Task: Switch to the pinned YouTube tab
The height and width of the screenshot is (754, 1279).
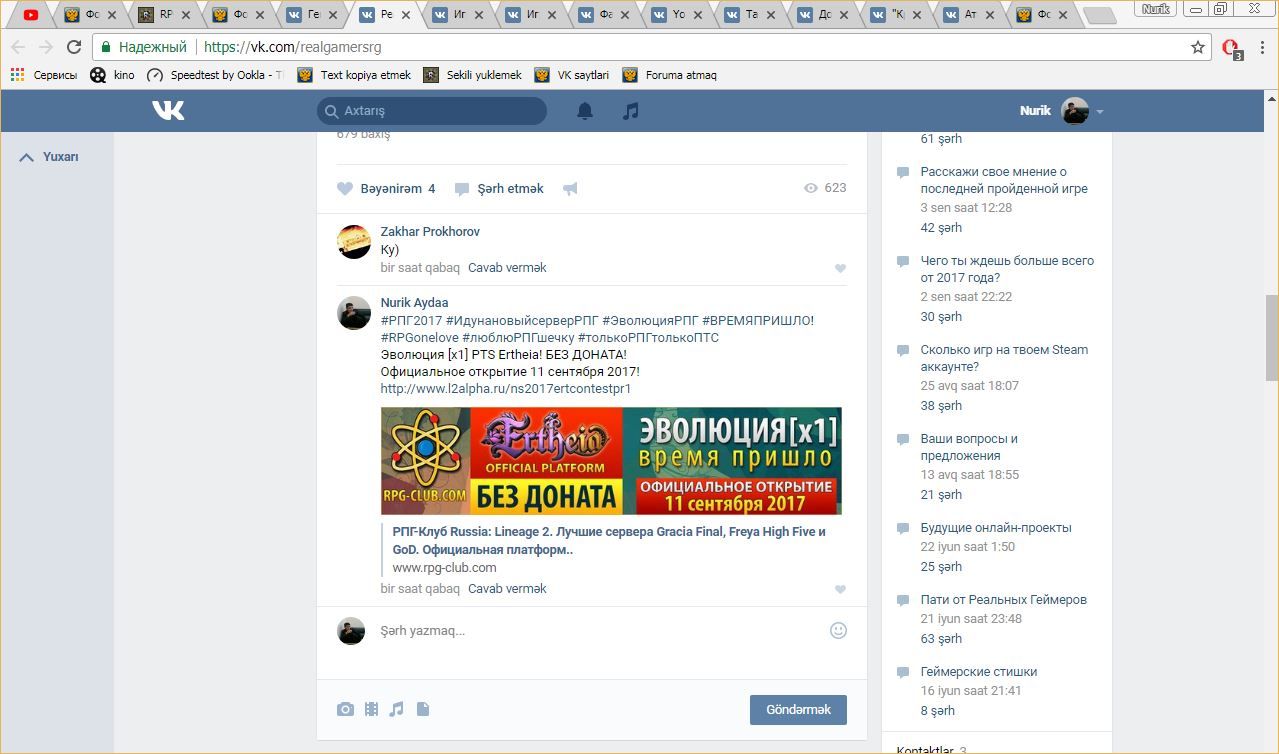Action: 31,15
